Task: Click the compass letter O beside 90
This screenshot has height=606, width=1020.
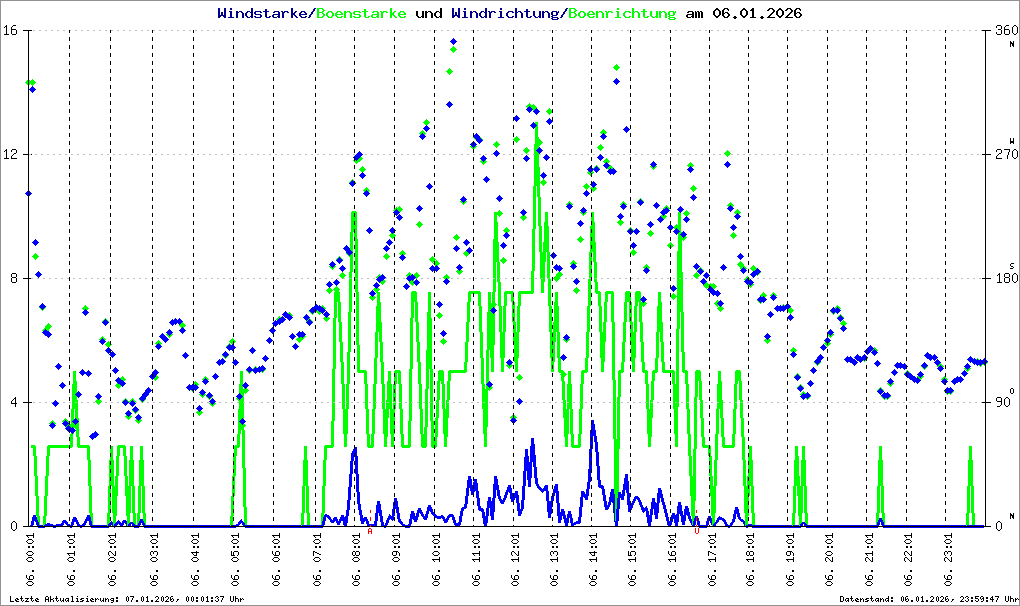Action: [1012, 391]
